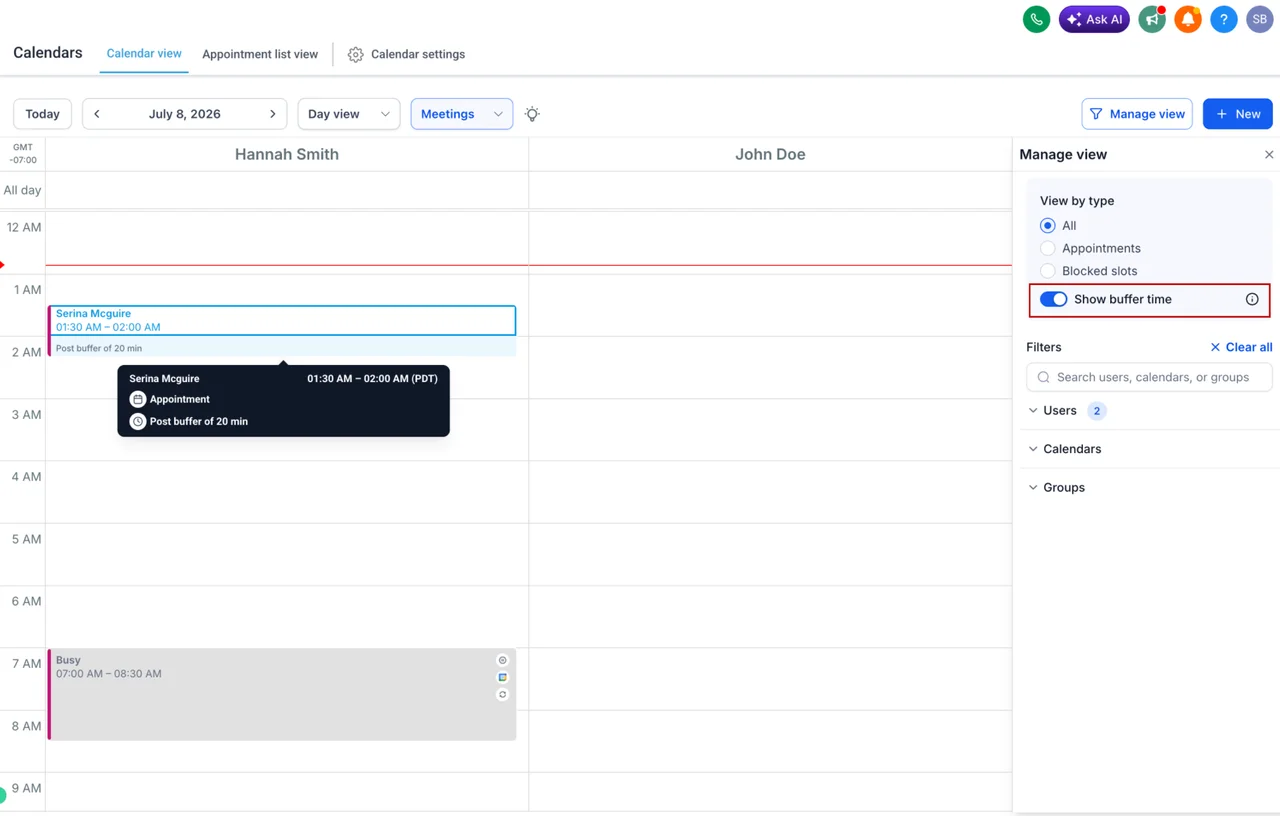Click the clock Post buffer icon in tooltip

coord(138,421)
